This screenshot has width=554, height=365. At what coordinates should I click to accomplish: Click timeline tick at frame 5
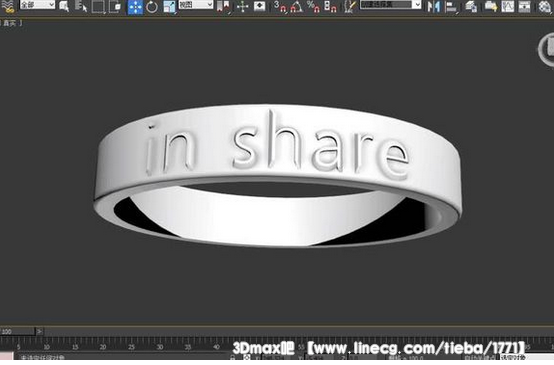coord(18,347)
